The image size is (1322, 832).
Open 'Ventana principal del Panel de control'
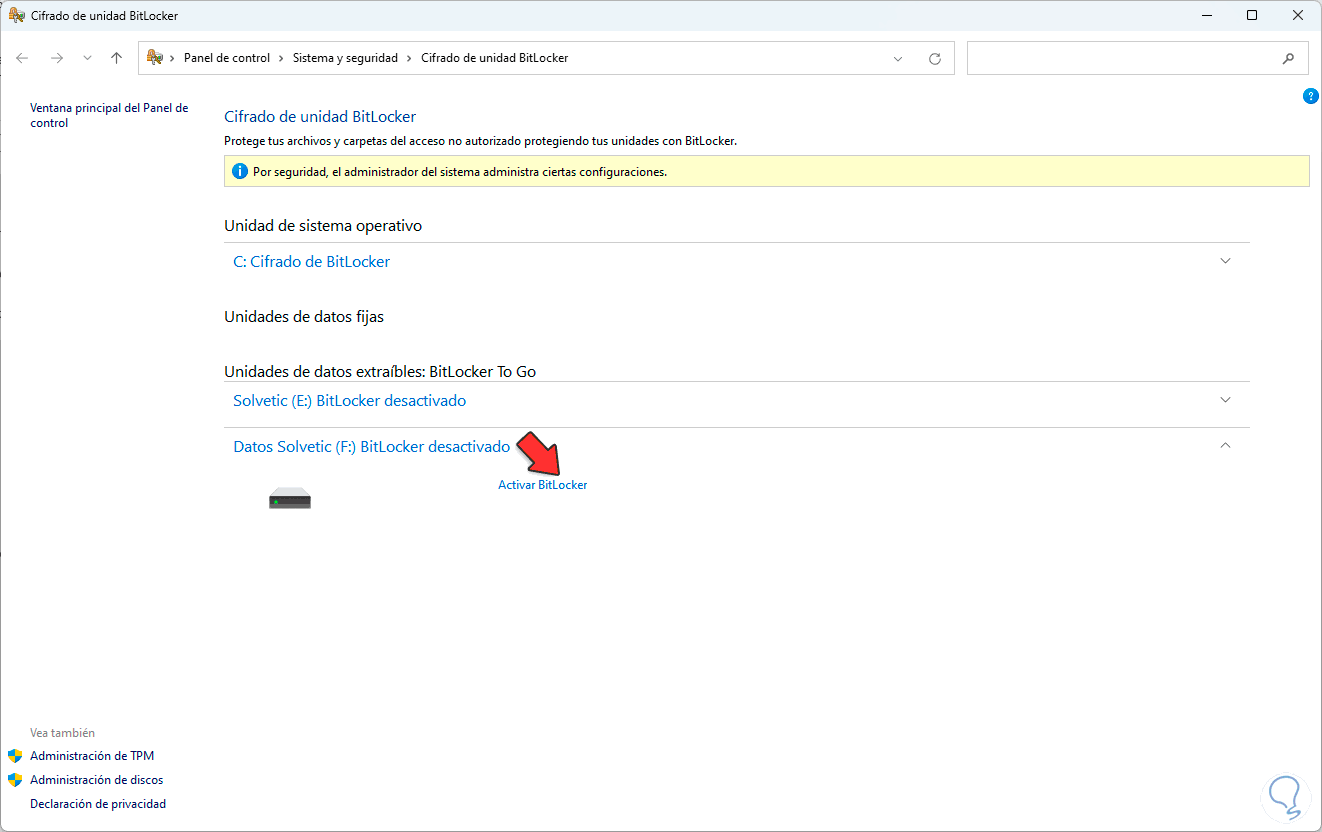pos(109,115)
